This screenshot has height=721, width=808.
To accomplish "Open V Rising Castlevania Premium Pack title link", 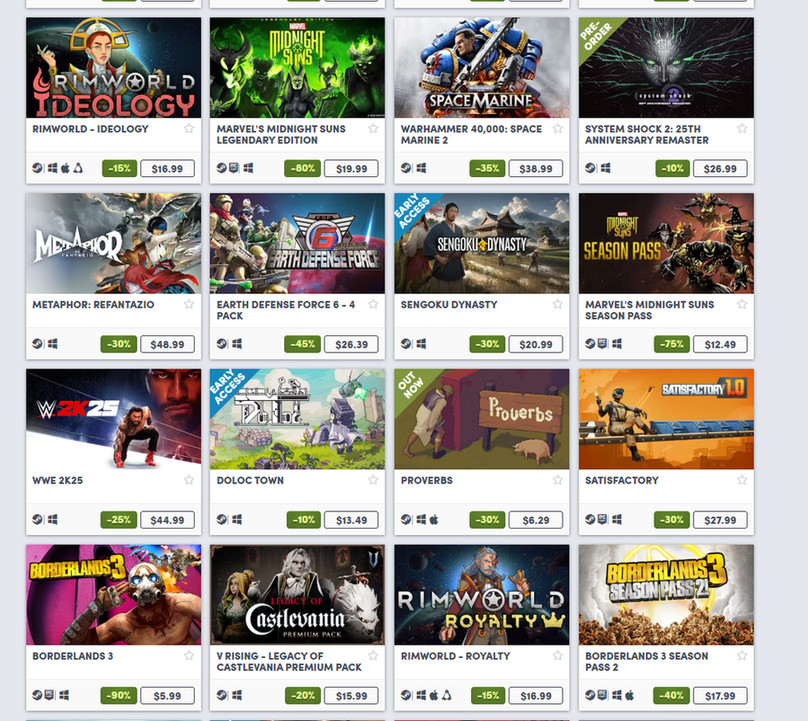I will [x=289, y=662].
